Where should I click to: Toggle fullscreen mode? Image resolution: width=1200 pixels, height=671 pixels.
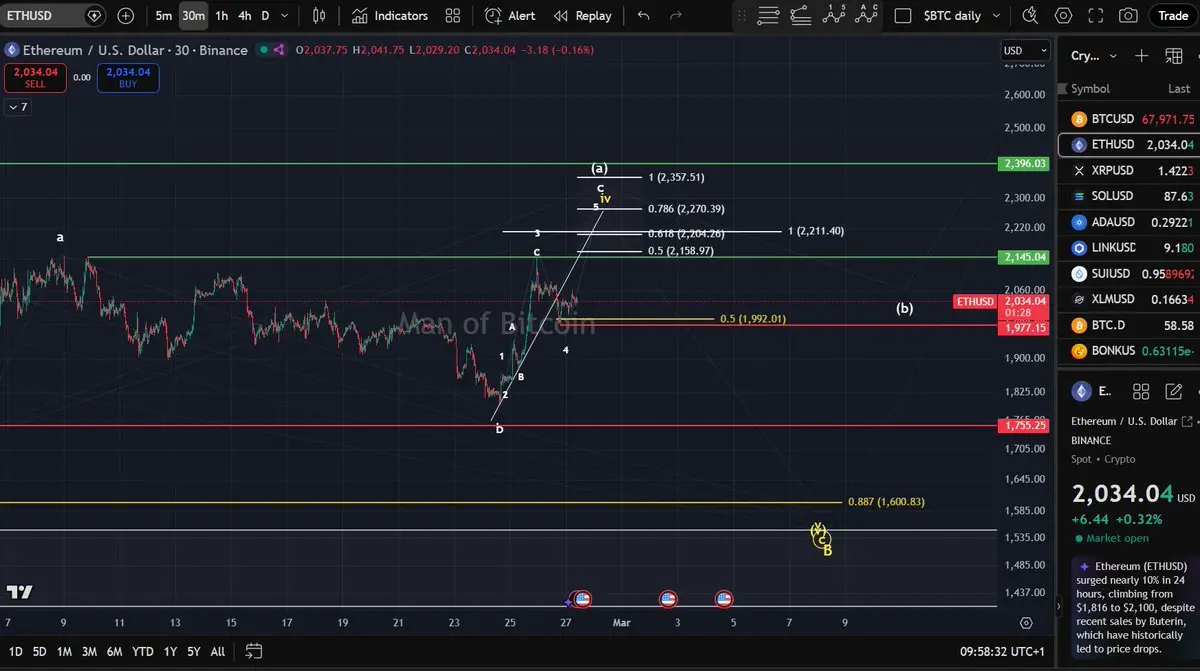(1097, 16)
